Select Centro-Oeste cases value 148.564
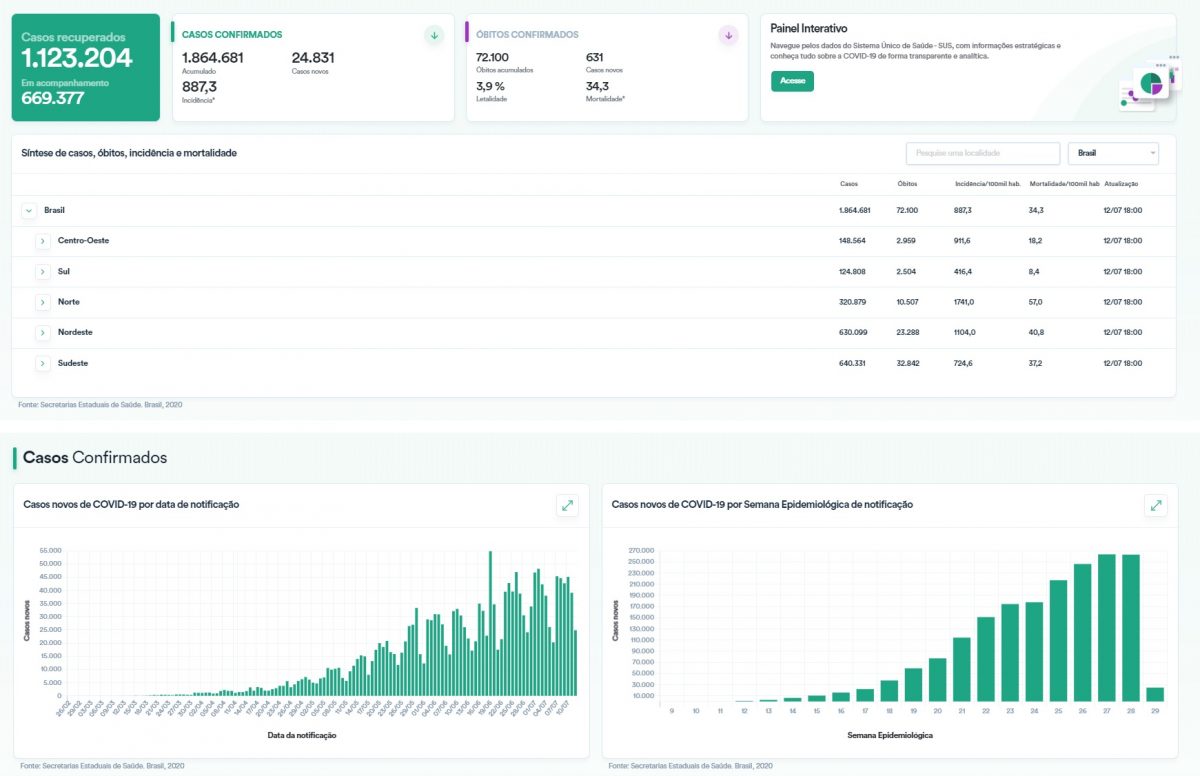This screenshot has height=776, width=1200. click(x=853, y=241)
